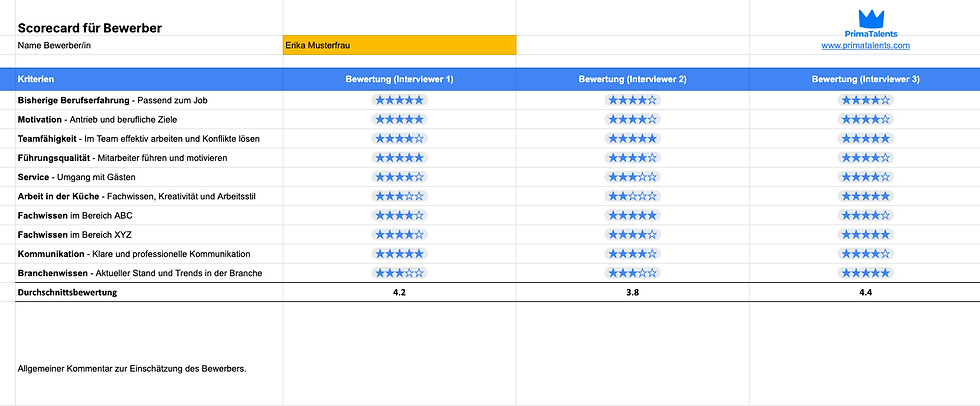
Task: Select the Kommunikation criterion cell
Action: tap(149, 254)
